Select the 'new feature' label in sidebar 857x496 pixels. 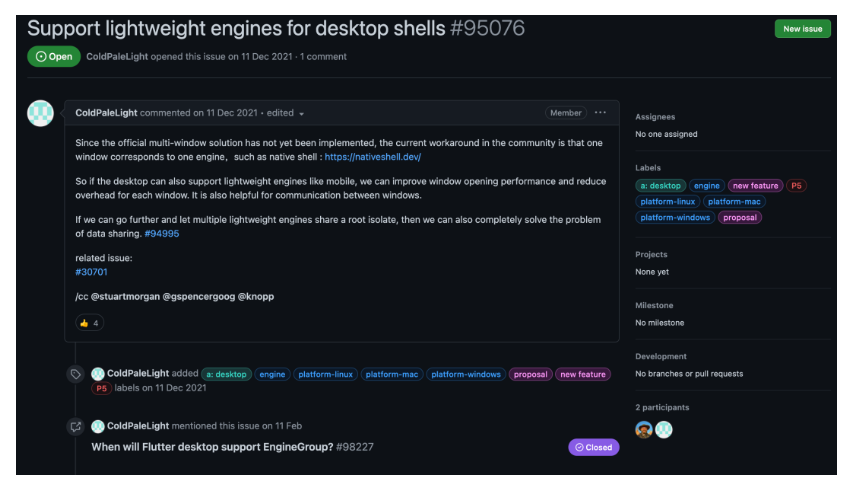(x=755, y=186)
